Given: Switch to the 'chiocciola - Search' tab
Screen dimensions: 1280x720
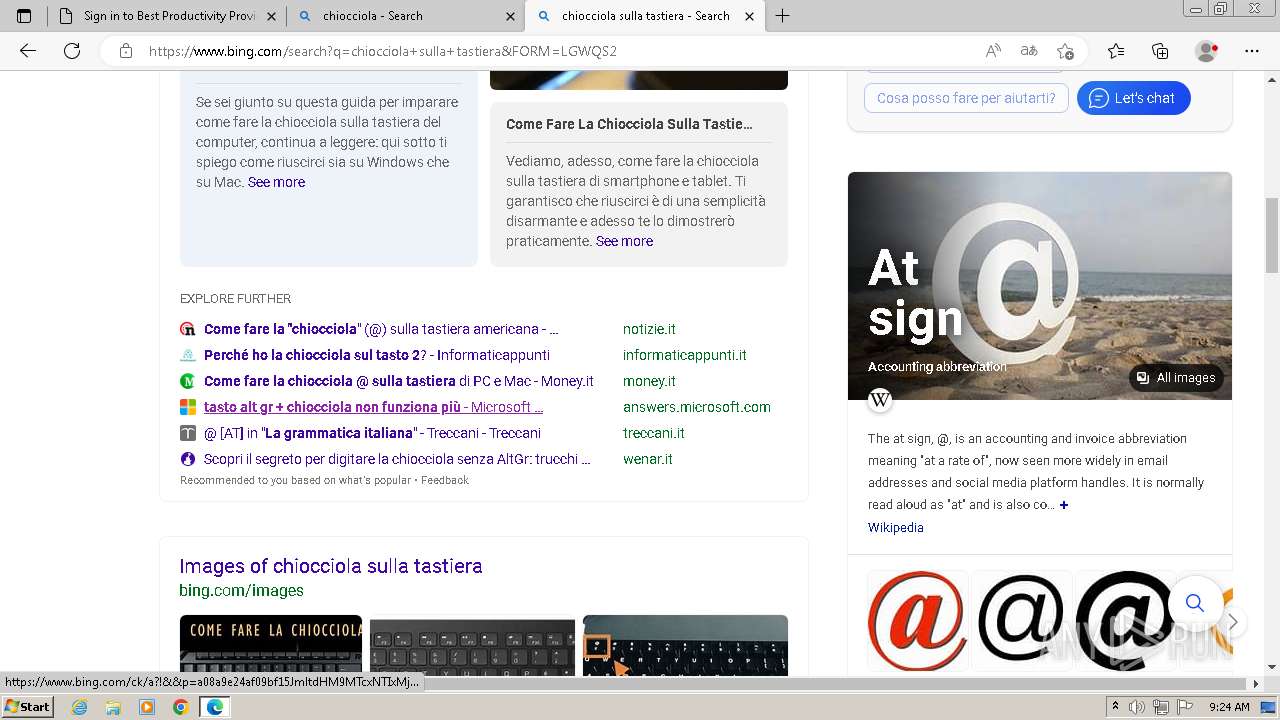Looking at the screenshot, I should tap(405, 16).
